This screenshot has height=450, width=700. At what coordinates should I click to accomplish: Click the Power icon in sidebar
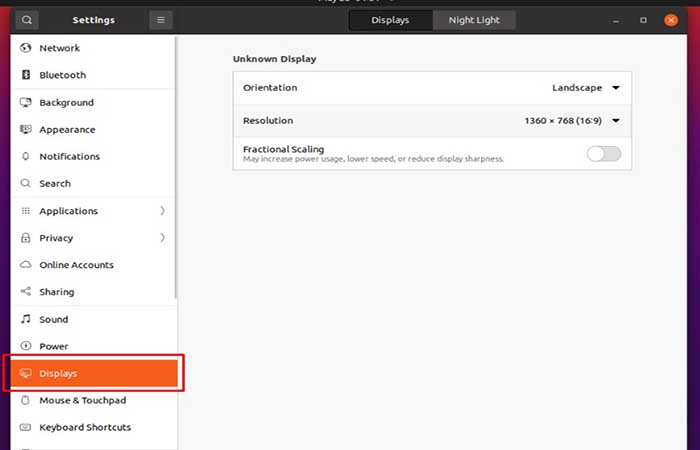pos(26,346)
